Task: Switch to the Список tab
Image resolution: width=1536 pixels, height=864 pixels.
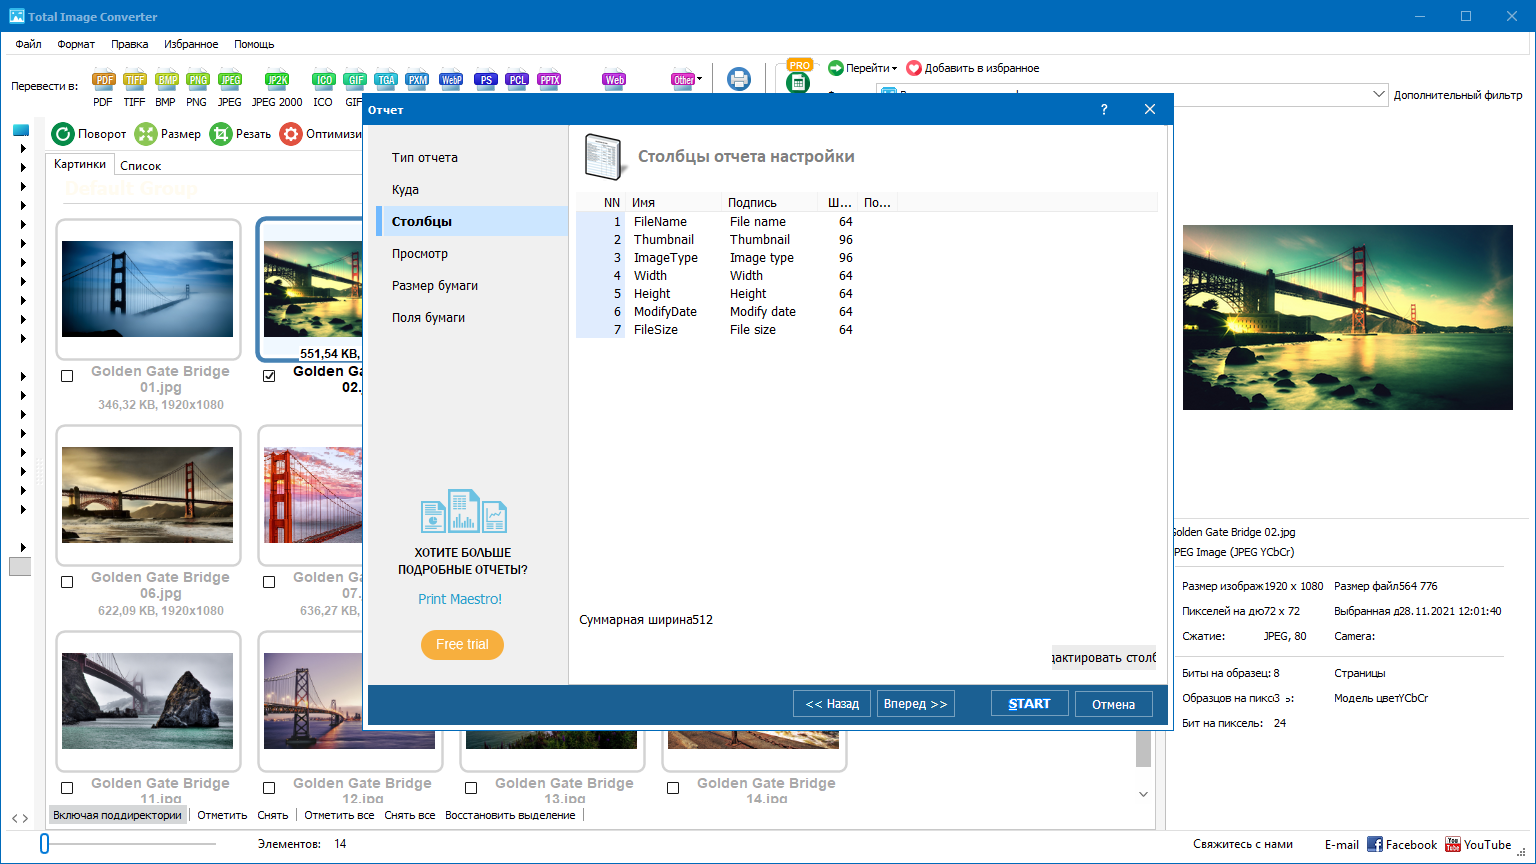Action: [x=140, y=166]
